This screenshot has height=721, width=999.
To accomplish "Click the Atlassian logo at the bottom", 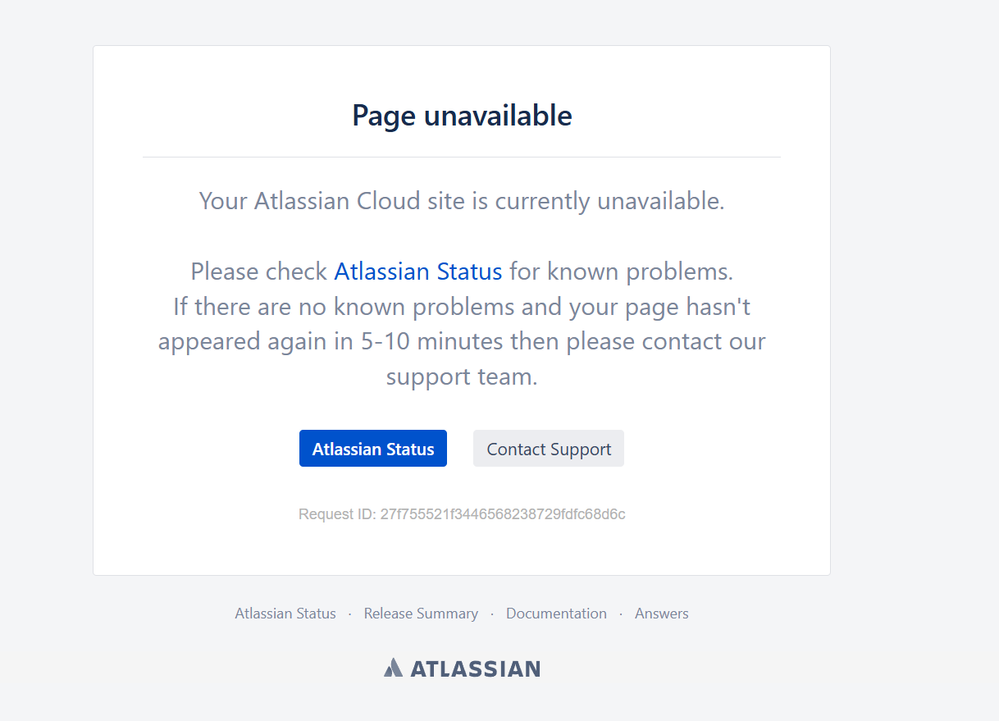I will [x=461, y=668].
